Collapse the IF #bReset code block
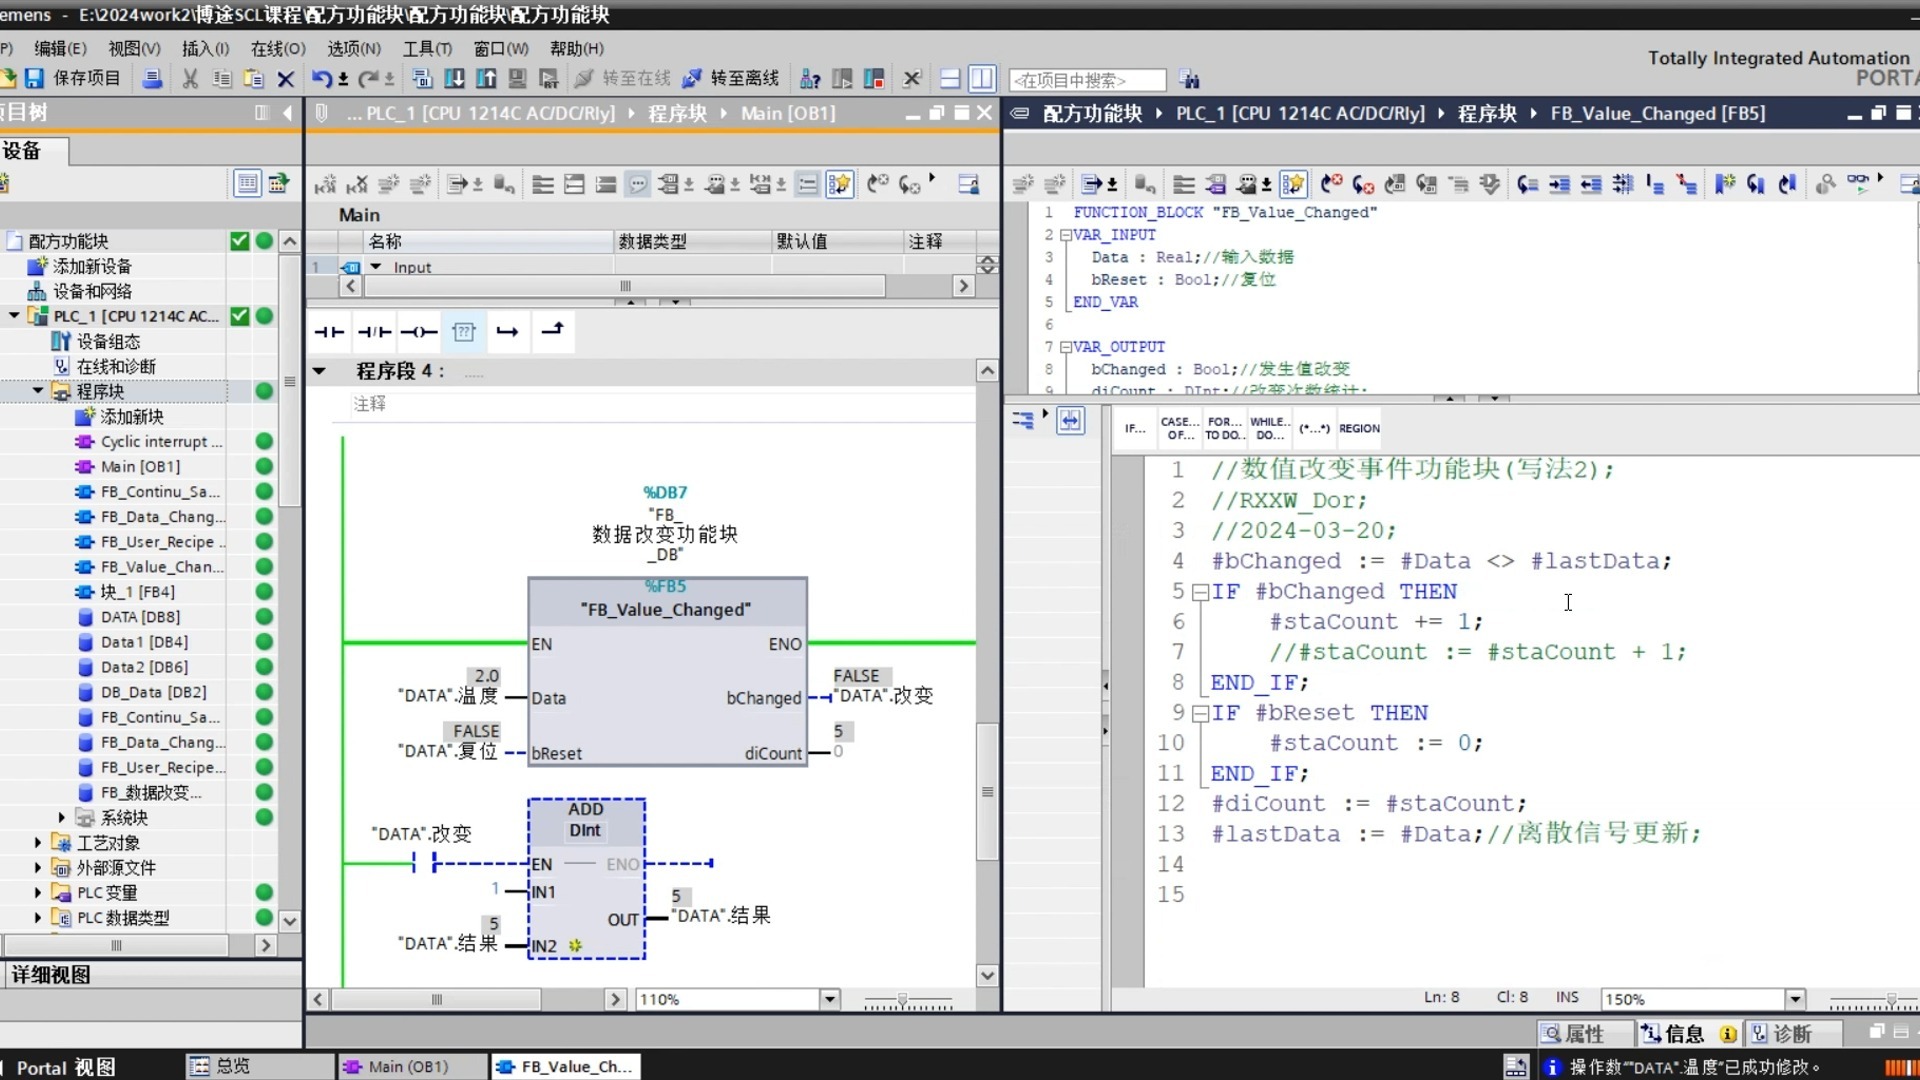This screenshot has width=1920, height=1080. coord(1200,713)
